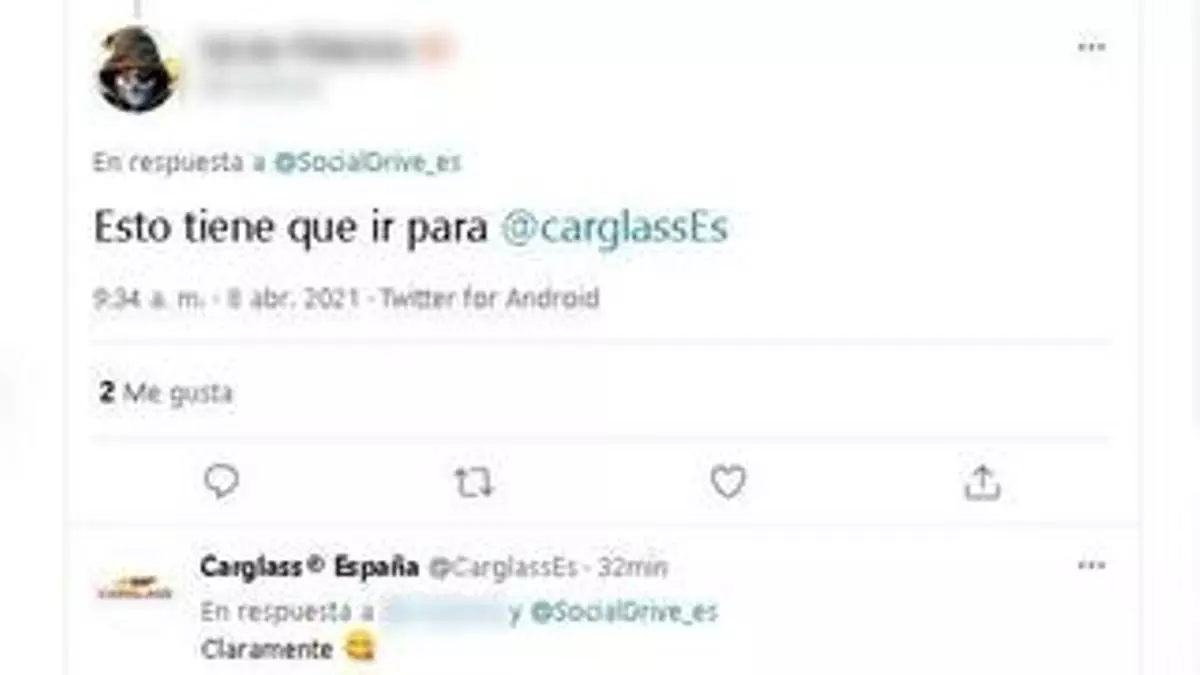Like the tweet with heart icon
Viewport: 1200px width, 675px height.
728,483
